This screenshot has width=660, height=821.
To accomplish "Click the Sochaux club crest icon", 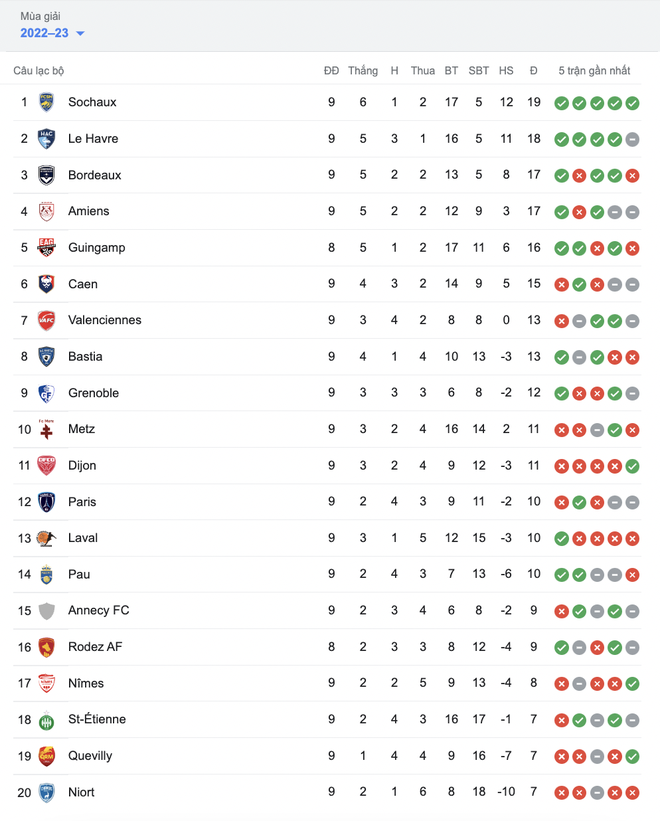I will 46,102.
